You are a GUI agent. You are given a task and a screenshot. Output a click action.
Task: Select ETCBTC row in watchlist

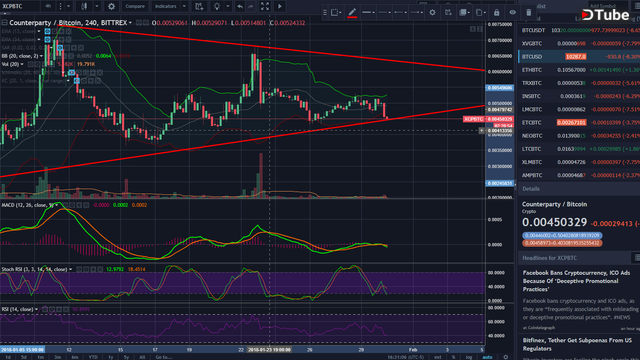[x=579, y=122]
